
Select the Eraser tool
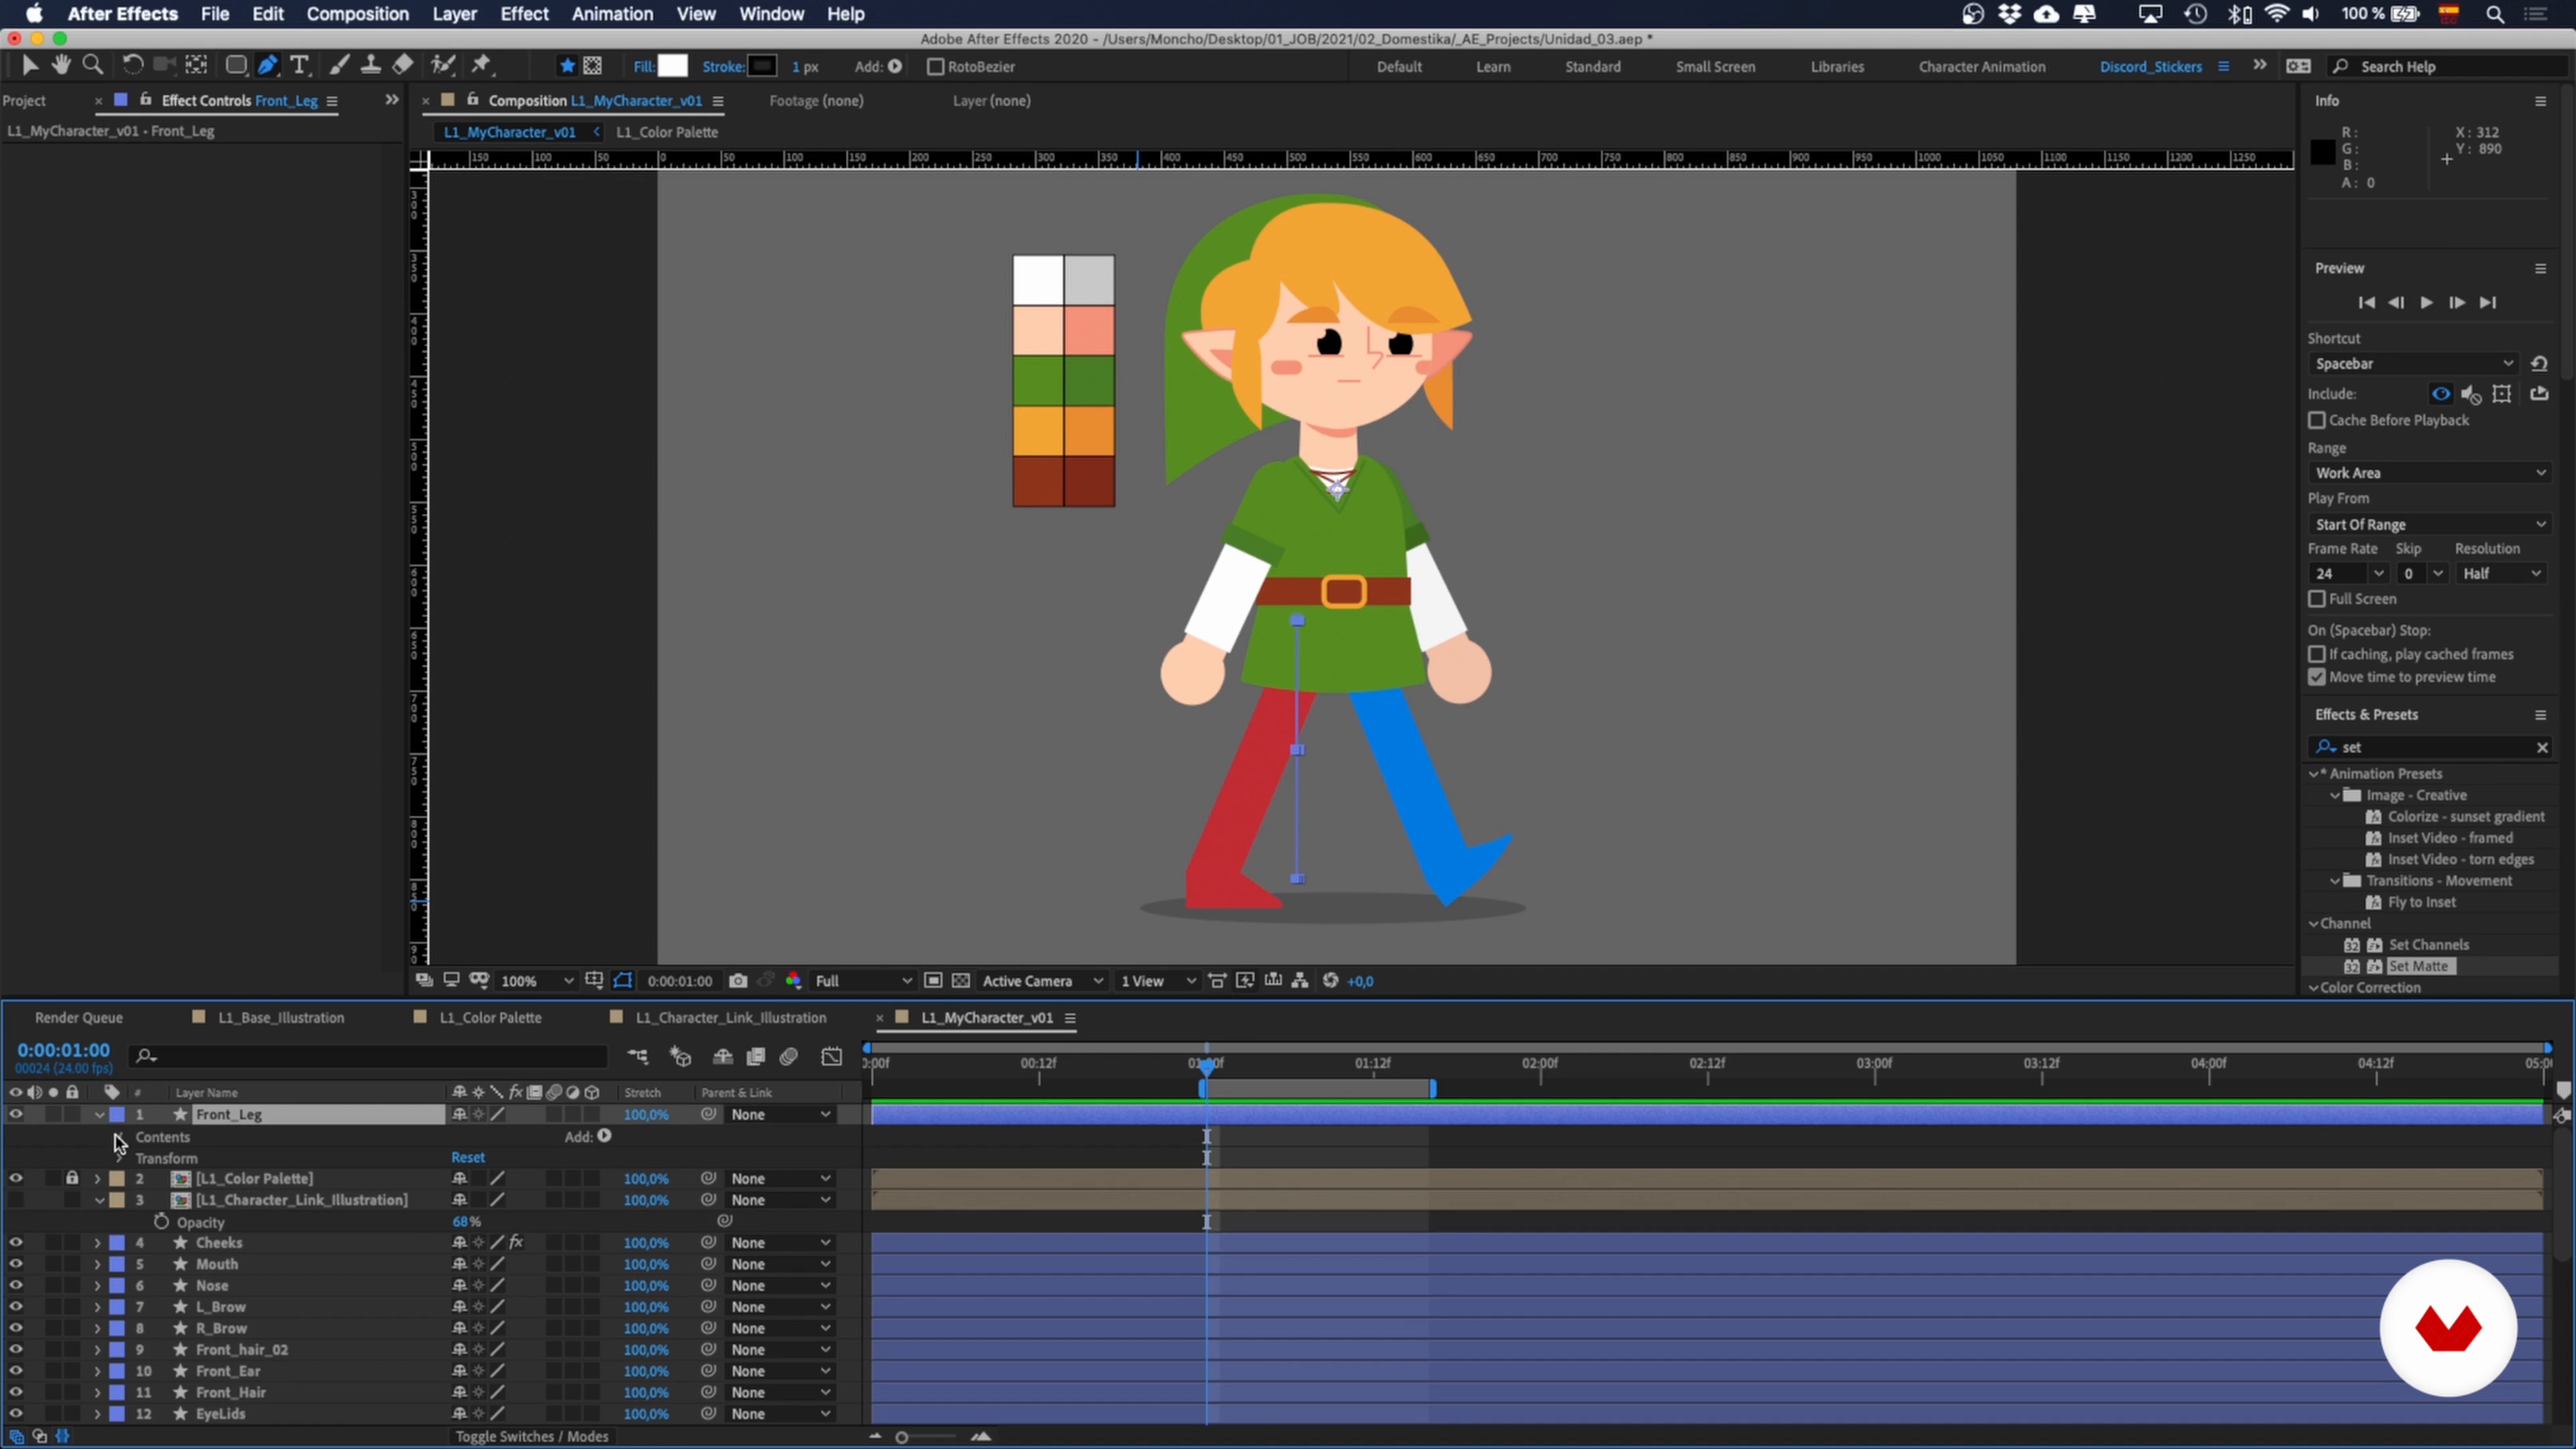[402, 66]
